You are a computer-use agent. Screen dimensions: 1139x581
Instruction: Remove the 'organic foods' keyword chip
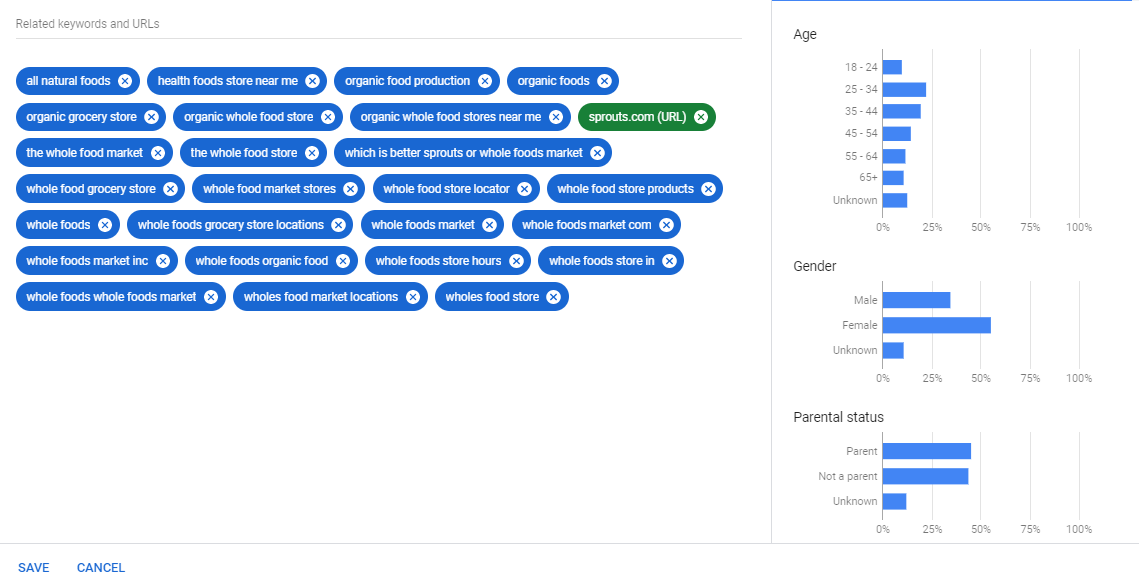point(603,81)
